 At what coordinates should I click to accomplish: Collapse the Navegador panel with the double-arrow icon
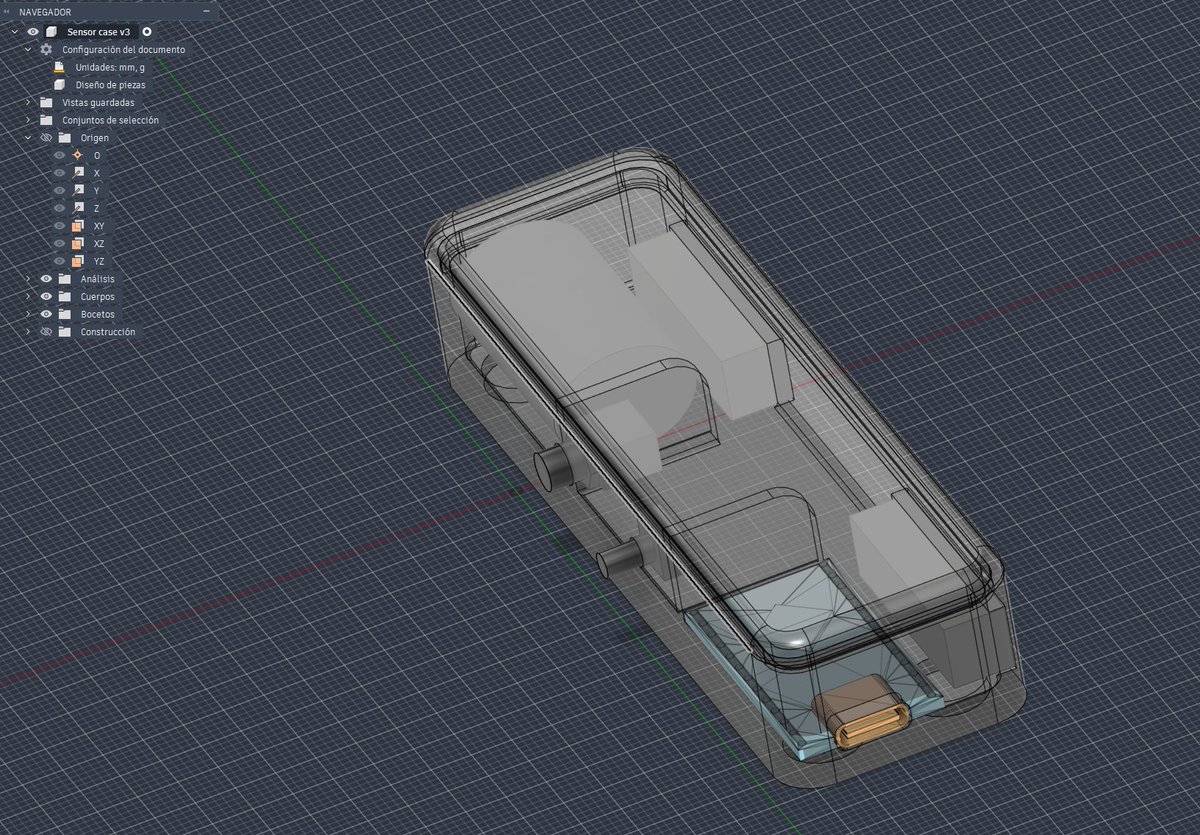click(6, 12)
